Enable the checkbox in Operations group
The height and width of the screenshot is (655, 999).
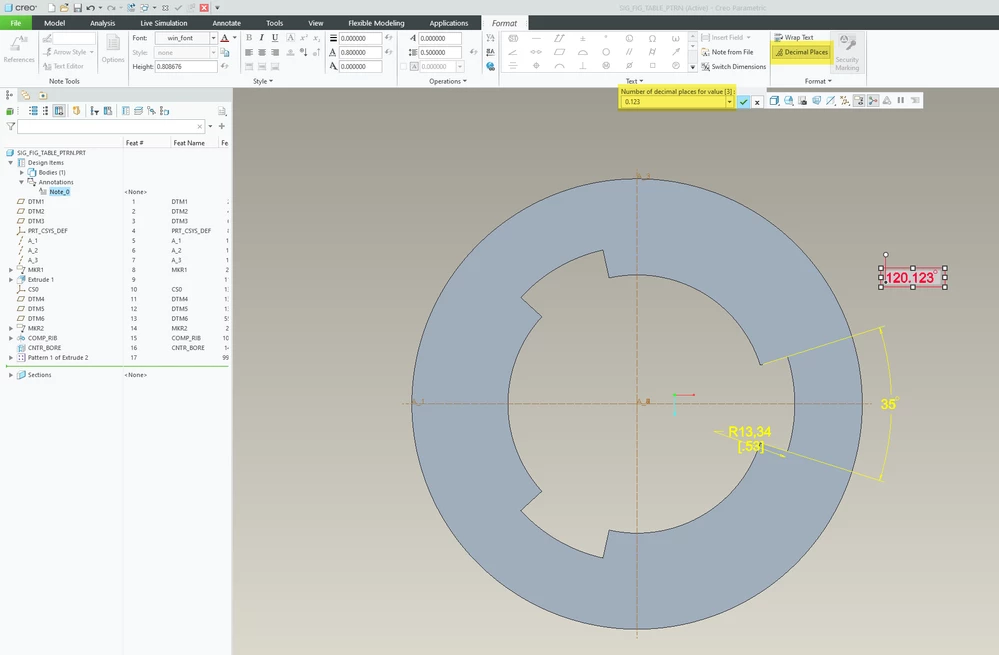403,66
